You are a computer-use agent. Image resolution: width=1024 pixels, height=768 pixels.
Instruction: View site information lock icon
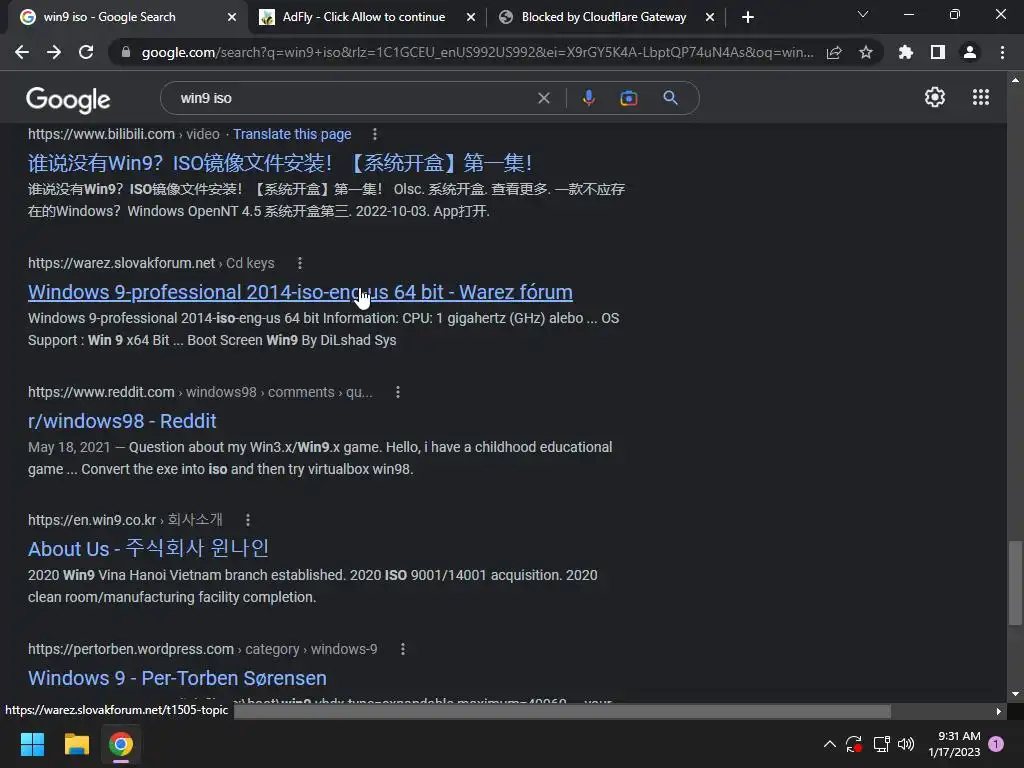tap(126, 52)
